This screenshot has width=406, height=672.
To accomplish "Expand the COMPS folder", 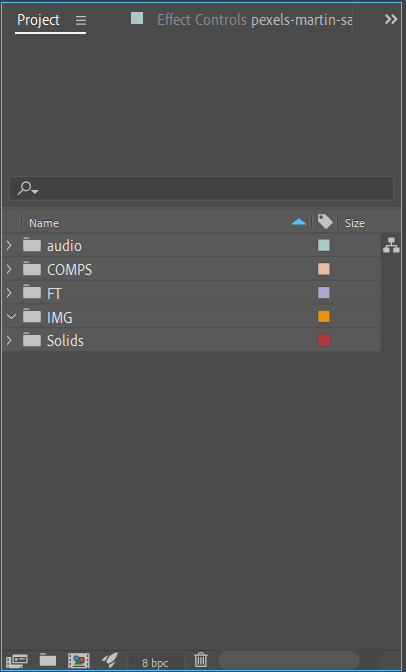I will click(x=9, y=269).
